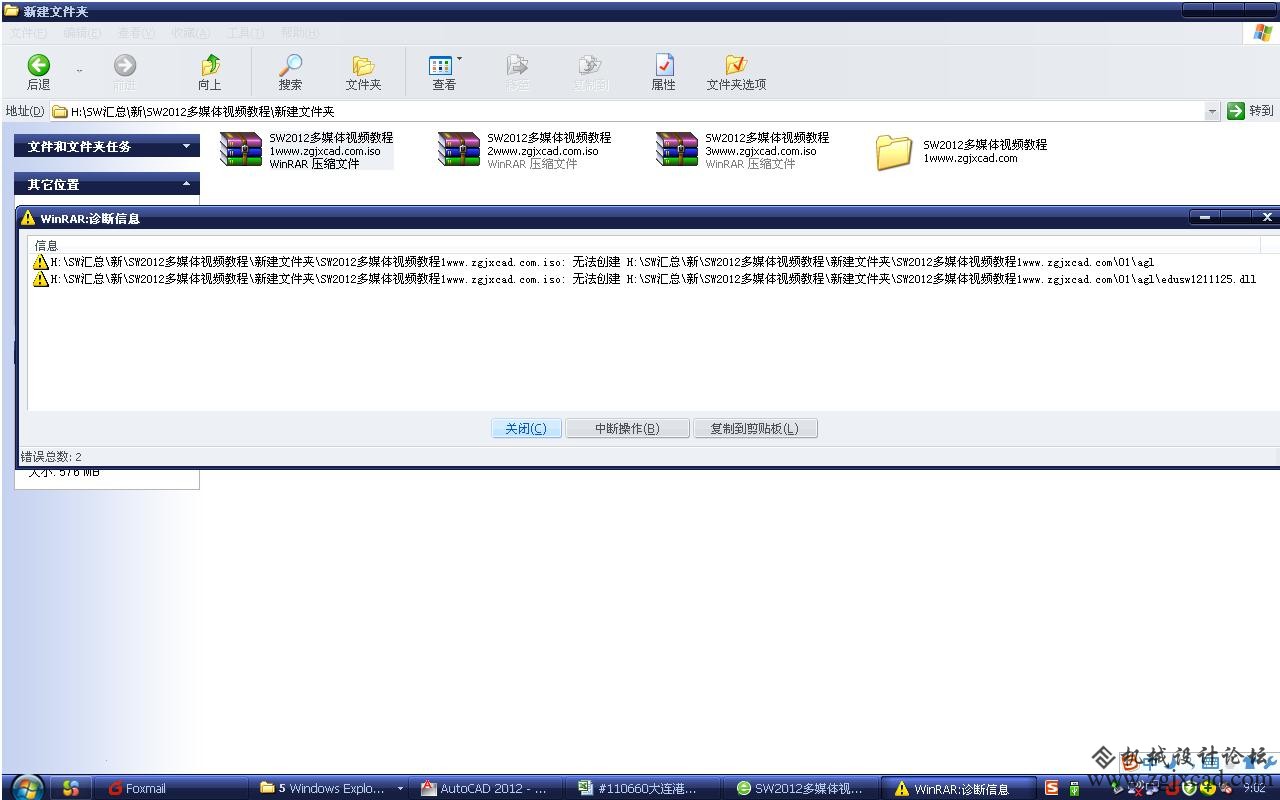Switch to AutoCAD 2012 taskbar button
Viewport: 1280px width, 800px height.
click(485, 788)
